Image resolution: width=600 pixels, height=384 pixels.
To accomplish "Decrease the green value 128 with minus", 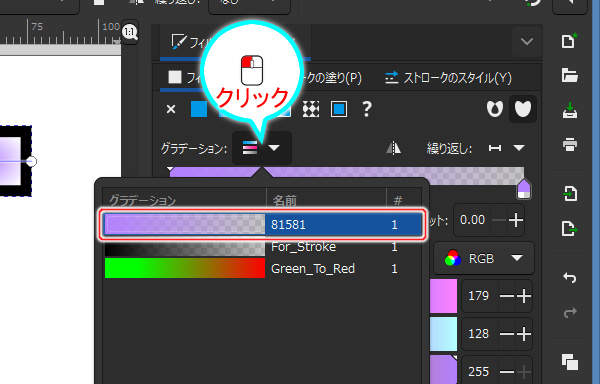I will (507, 334).
